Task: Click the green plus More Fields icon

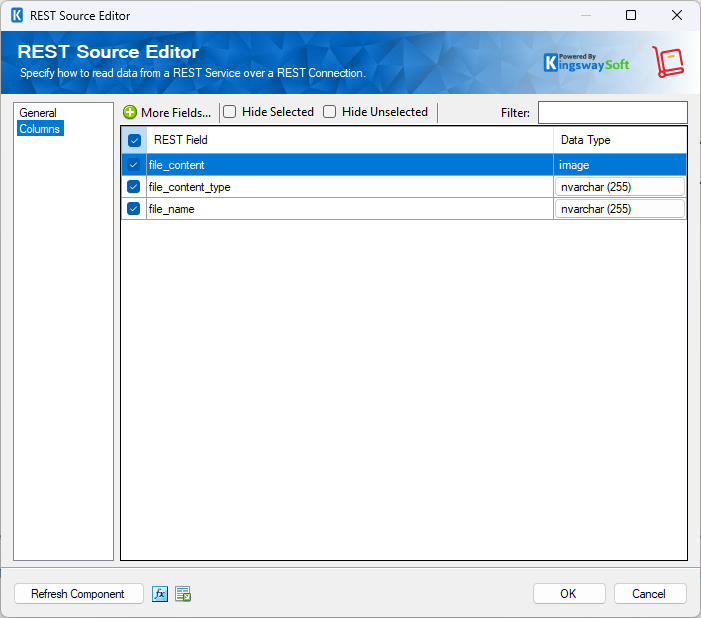Action: [x=130, y=112]
